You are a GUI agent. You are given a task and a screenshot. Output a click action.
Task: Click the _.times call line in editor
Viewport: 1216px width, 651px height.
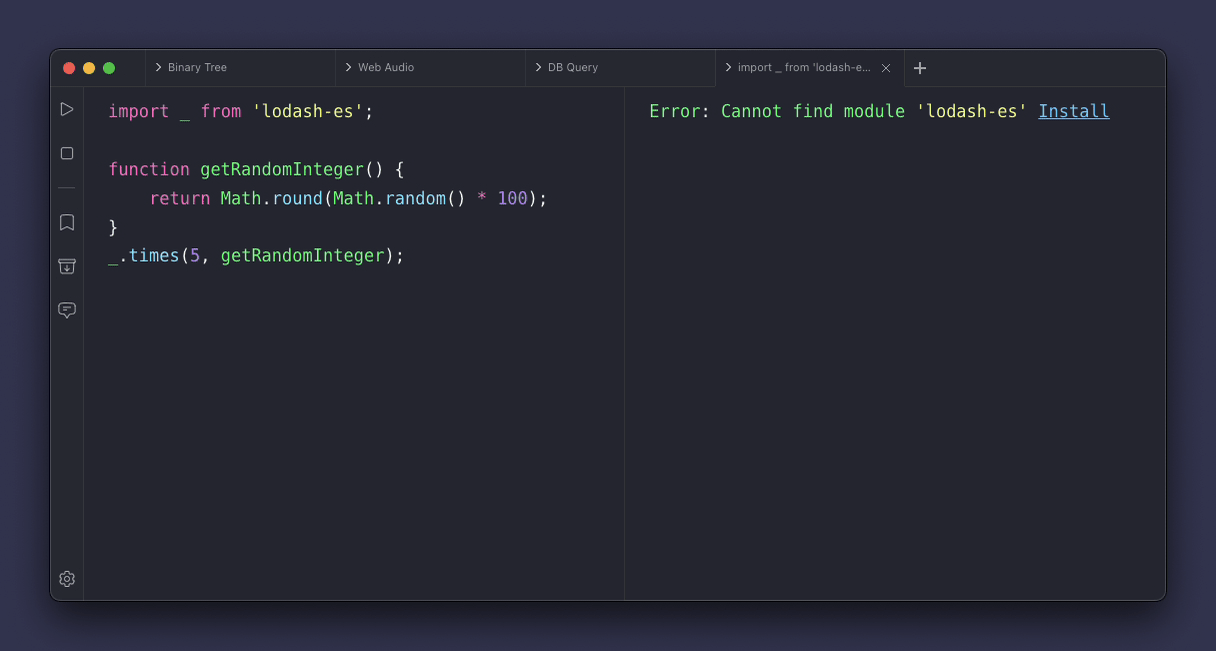pyautogui.click(x=255, y=255)
